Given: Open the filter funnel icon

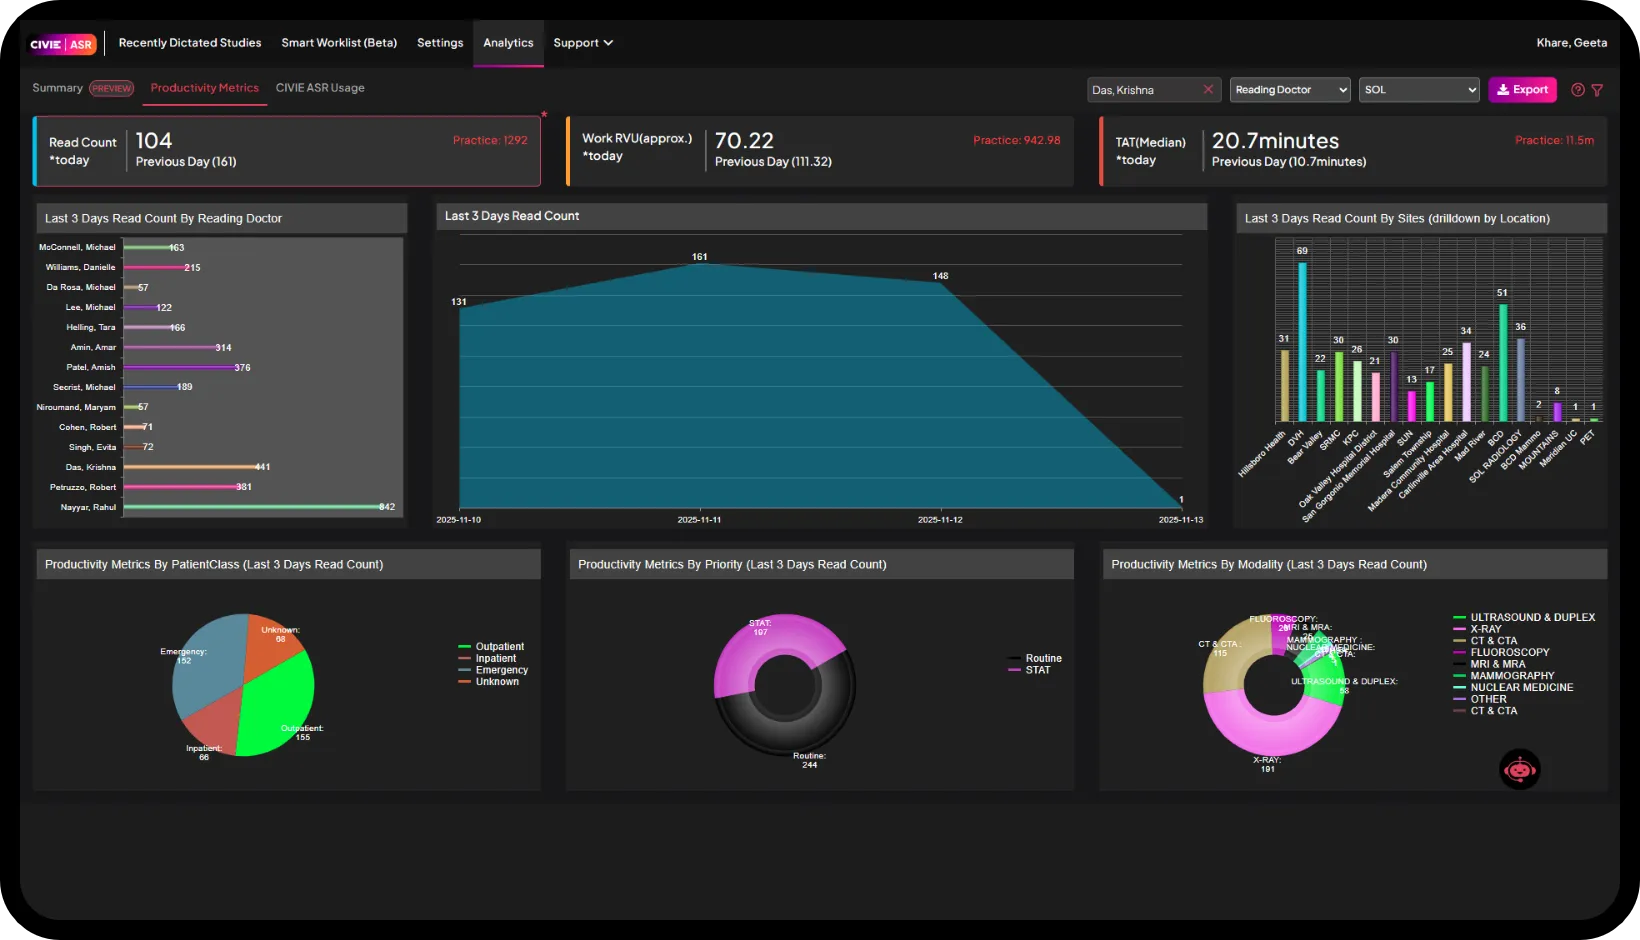Looking at the screenshot, I should pyautogui.click(x=1597, y=90).
